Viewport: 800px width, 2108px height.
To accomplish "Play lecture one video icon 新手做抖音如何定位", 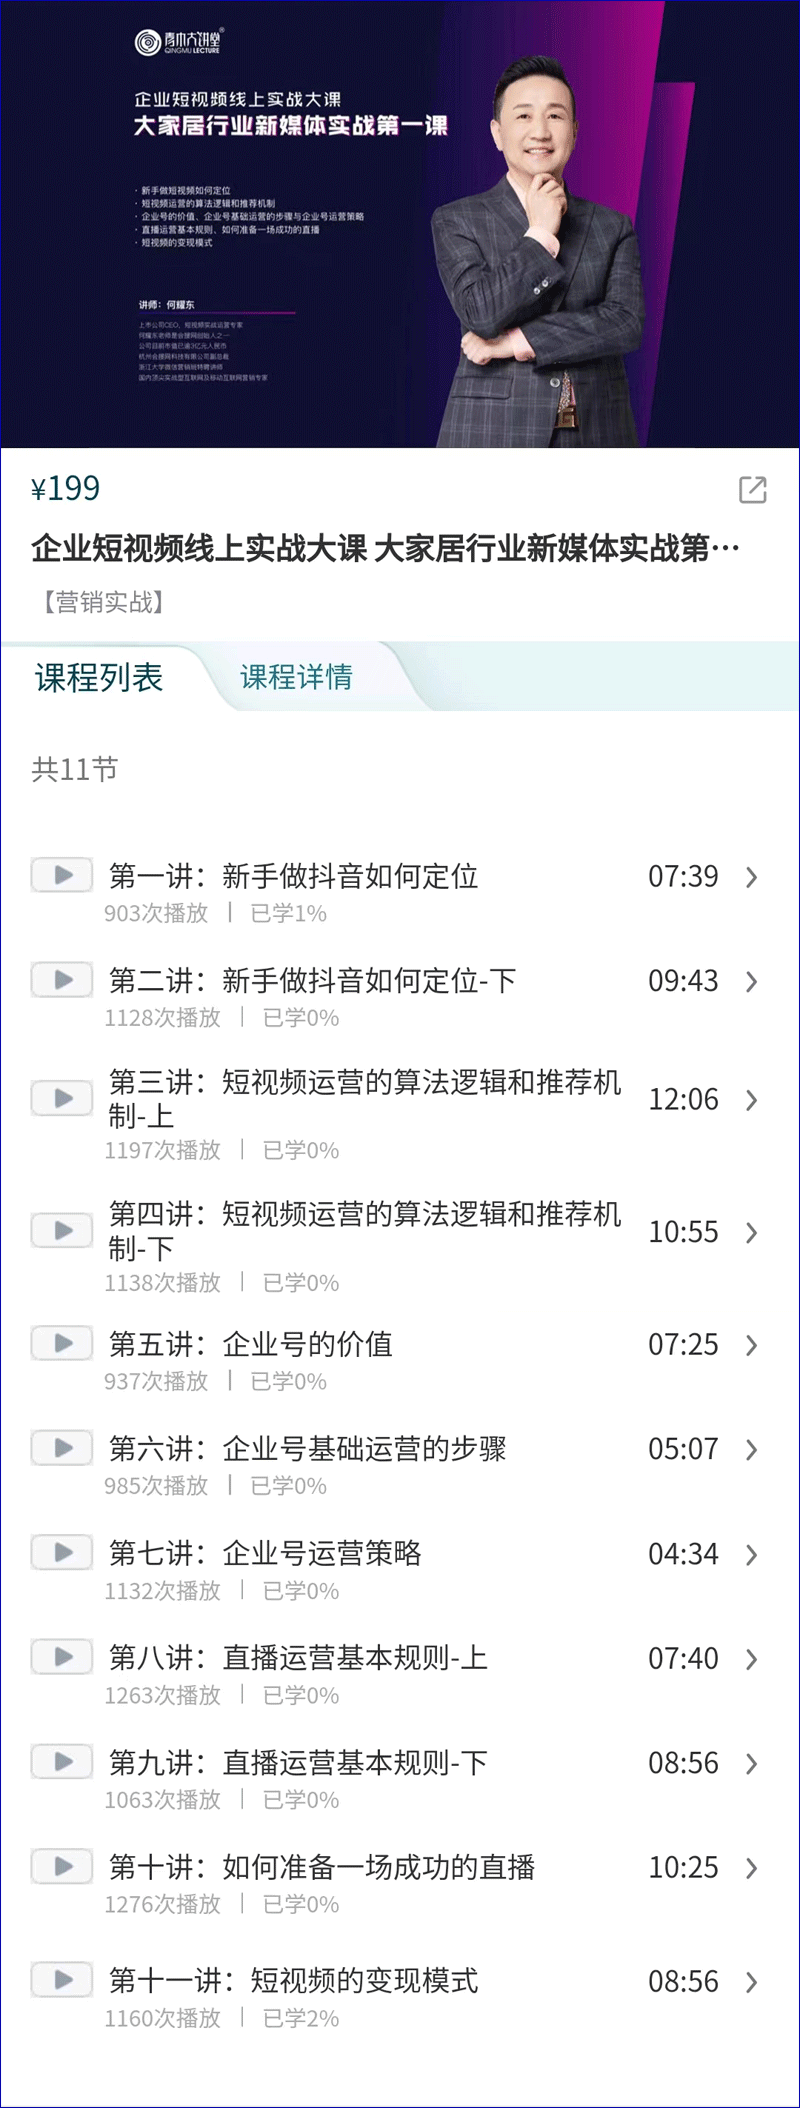I will [62, 875].
